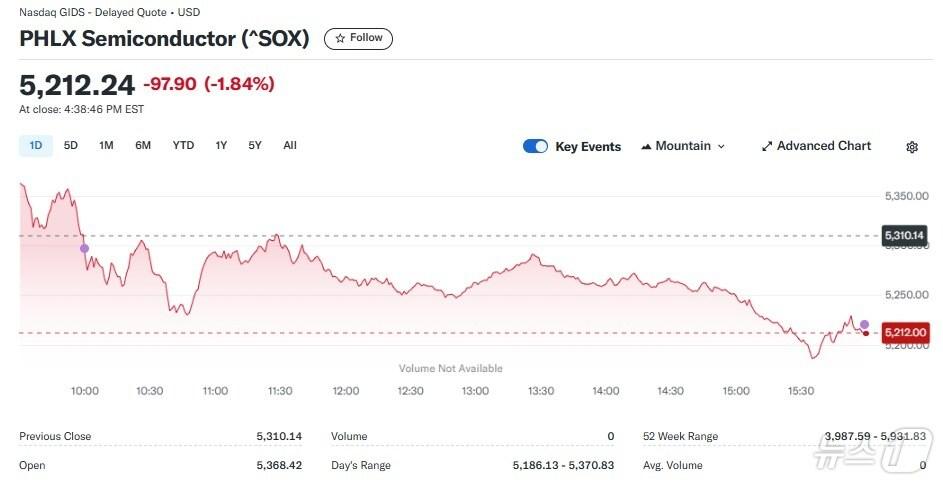
Task: Select the 1D time range tab
Action: [36, 145]
